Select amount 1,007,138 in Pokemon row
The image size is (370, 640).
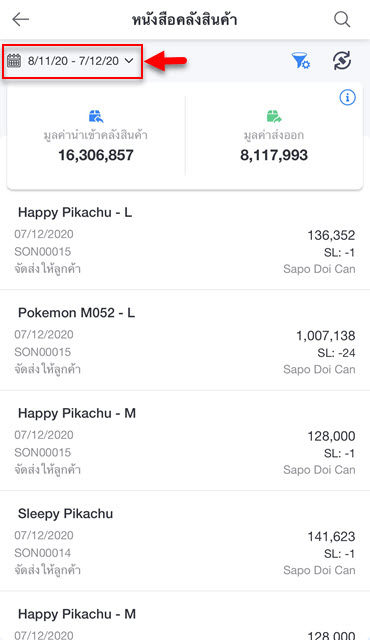click(326, 336)
